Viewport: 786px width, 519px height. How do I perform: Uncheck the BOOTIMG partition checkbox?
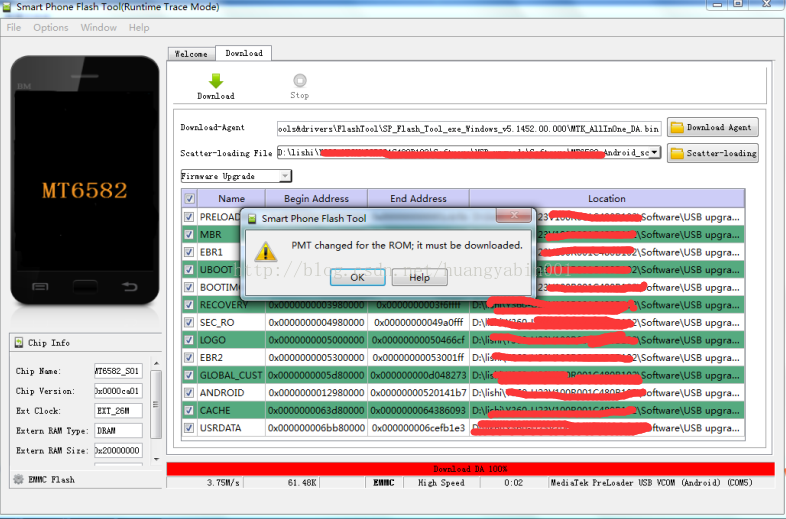(x=189, y=287)
